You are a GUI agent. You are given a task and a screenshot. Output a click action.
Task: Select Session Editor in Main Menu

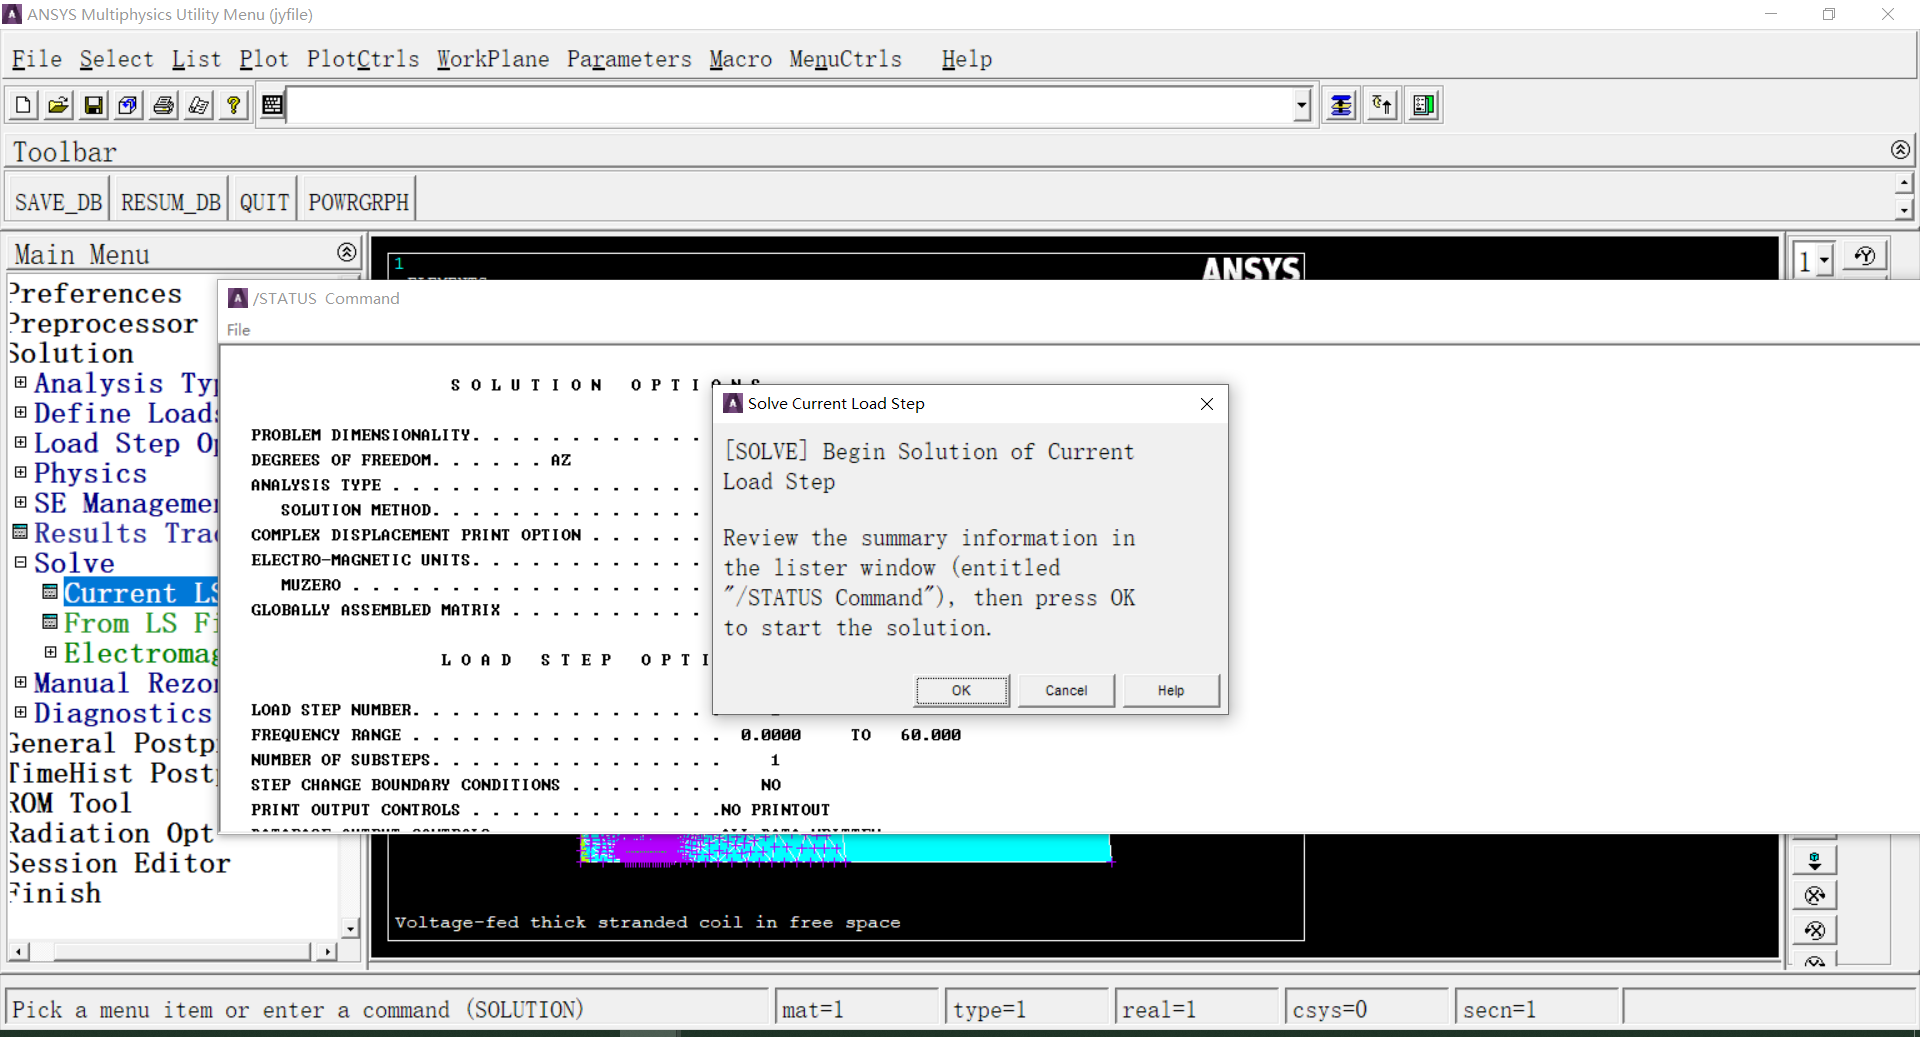[x=120, y=863]
